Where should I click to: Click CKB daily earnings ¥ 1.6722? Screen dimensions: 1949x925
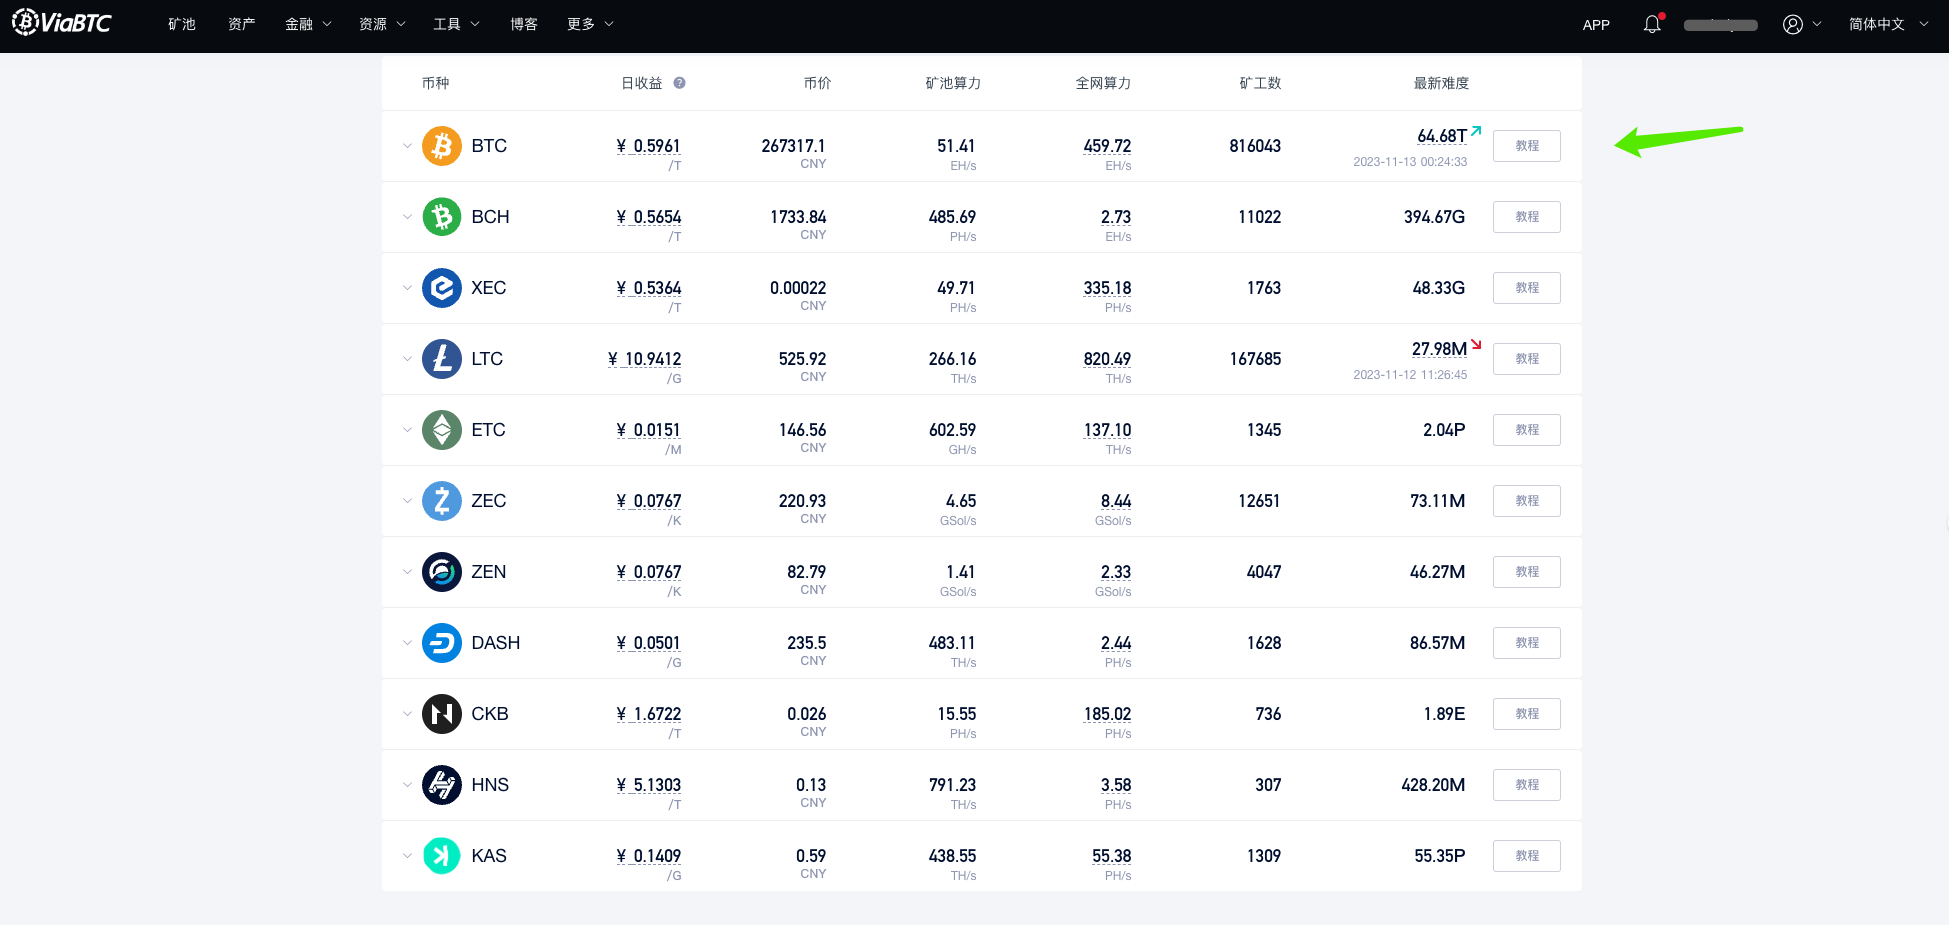tap(649, 714)
